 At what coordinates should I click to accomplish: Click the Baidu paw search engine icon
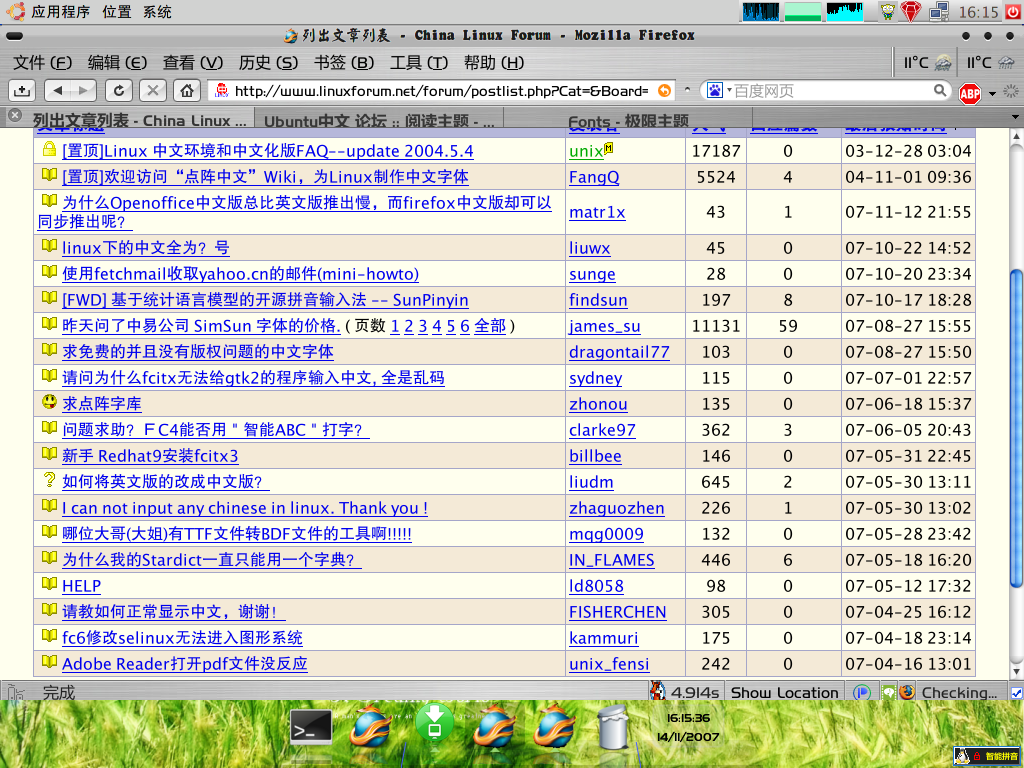click(715, 90)
